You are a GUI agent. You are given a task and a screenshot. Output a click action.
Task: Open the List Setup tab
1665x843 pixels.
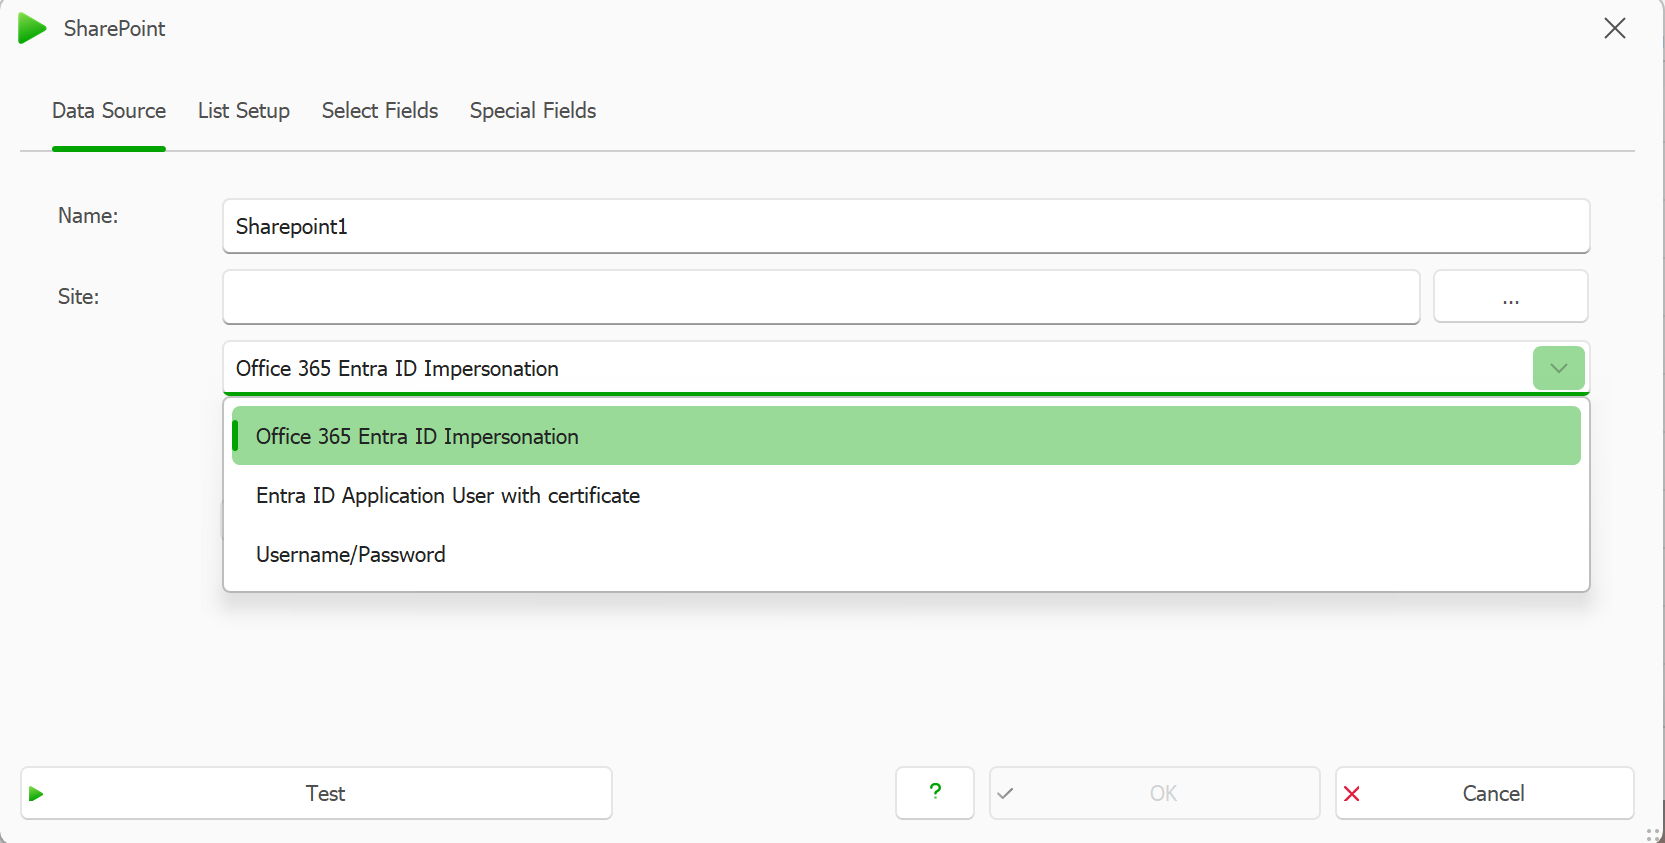point(244,111)
